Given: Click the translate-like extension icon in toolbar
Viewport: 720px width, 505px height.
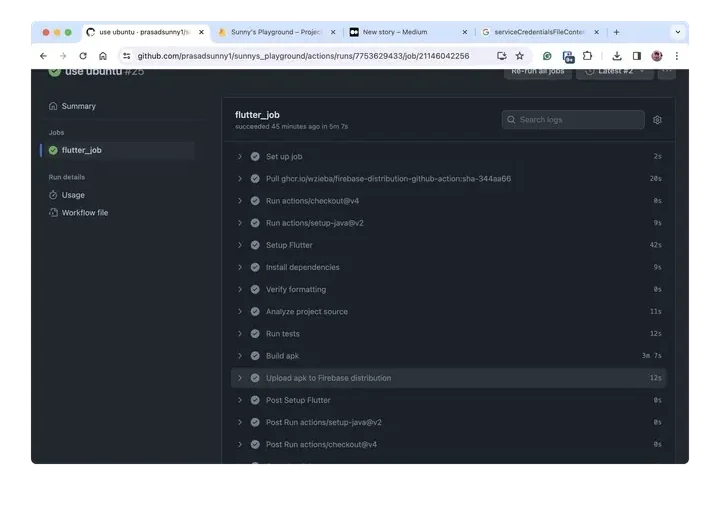Looking at the screenshot, I should (568, 56).
